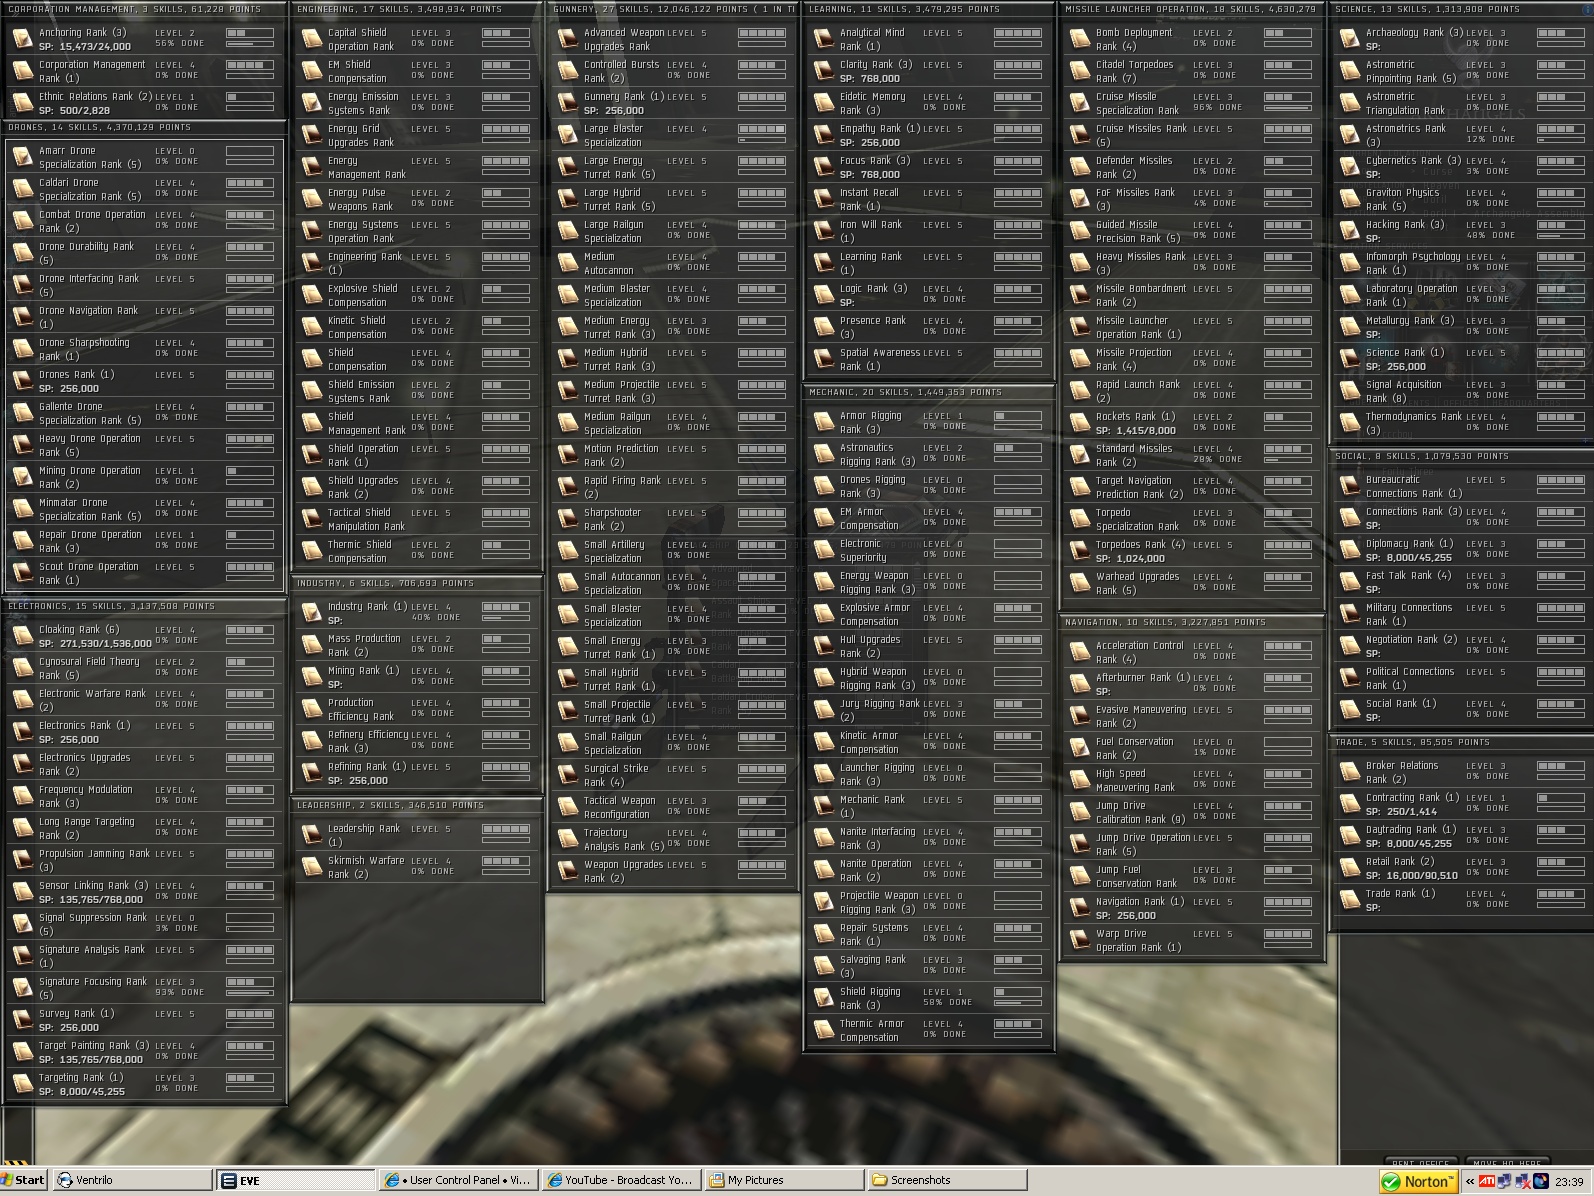The image size is (1594, 1196).
Task: Switch to the EVE taskbar button
Action: [x=296, y=1180]
